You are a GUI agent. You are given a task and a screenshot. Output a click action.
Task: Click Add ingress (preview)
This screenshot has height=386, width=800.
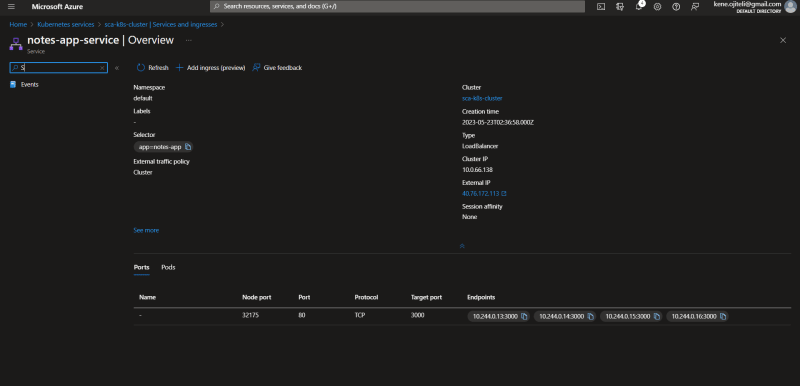click(210, 68)
